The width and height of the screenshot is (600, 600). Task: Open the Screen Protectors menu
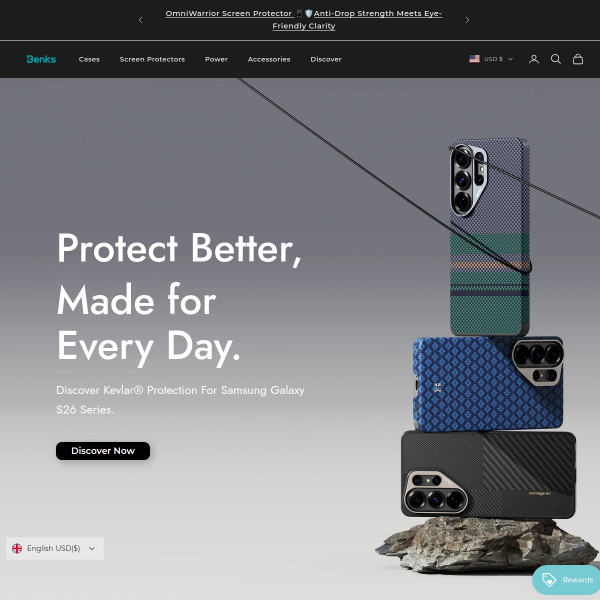[x=152, y=59]
